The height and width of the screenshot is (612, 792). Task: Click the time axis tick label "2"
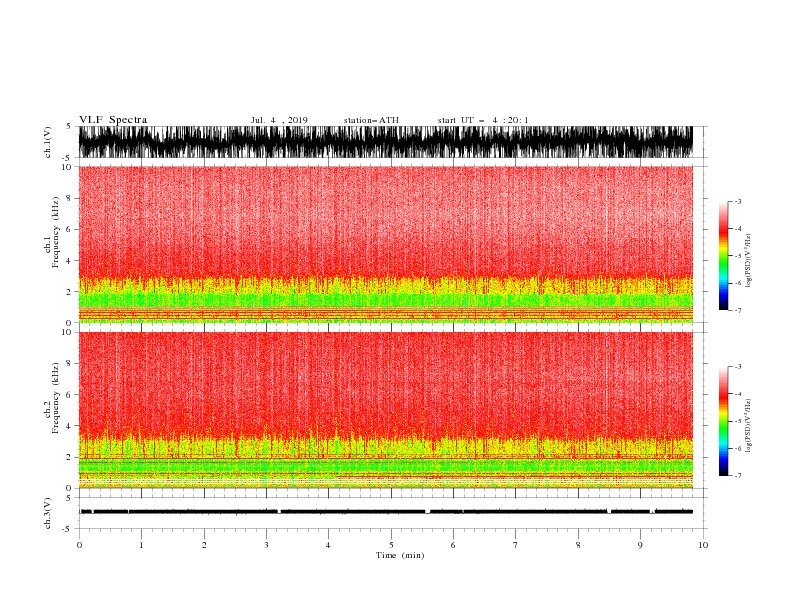(204, 545)
